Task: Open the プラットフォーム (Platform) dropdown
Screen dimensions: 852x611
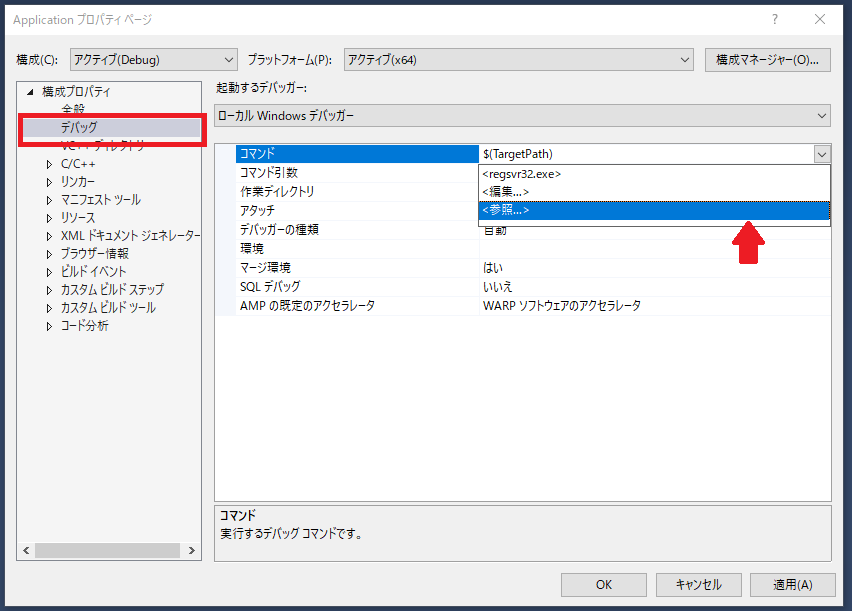Action: point(518,60)
